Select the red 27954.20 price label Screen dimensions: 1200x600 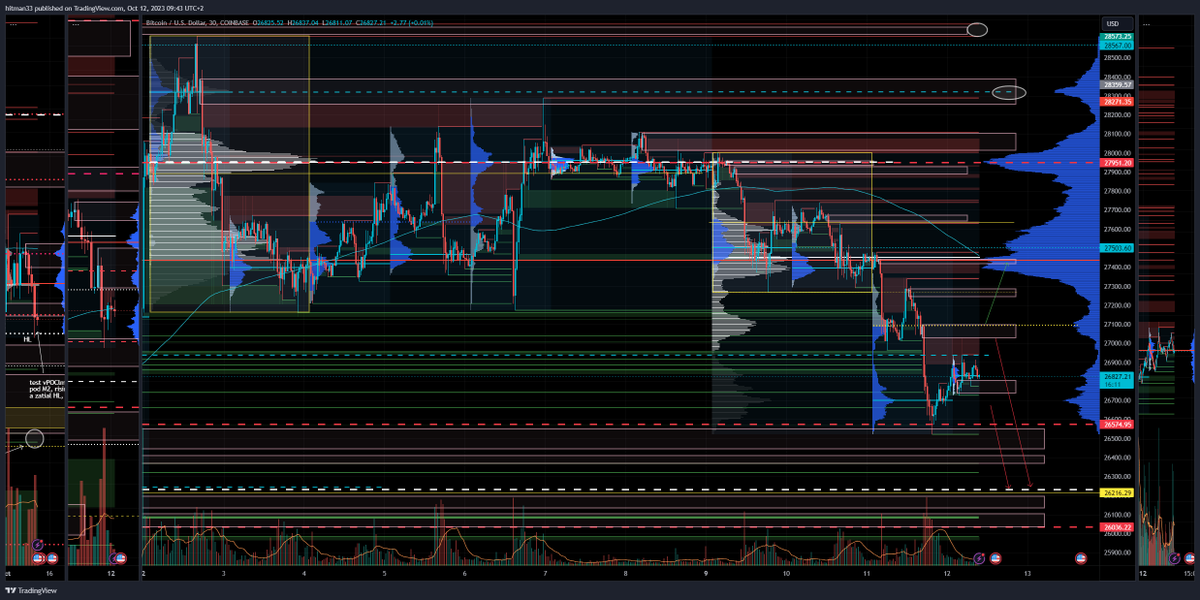(x=1117, y=162)
